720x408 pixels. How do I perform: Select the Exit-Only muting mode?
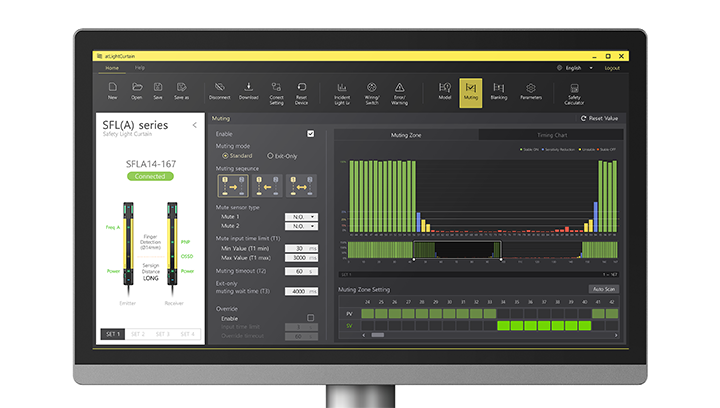[270, 156]
